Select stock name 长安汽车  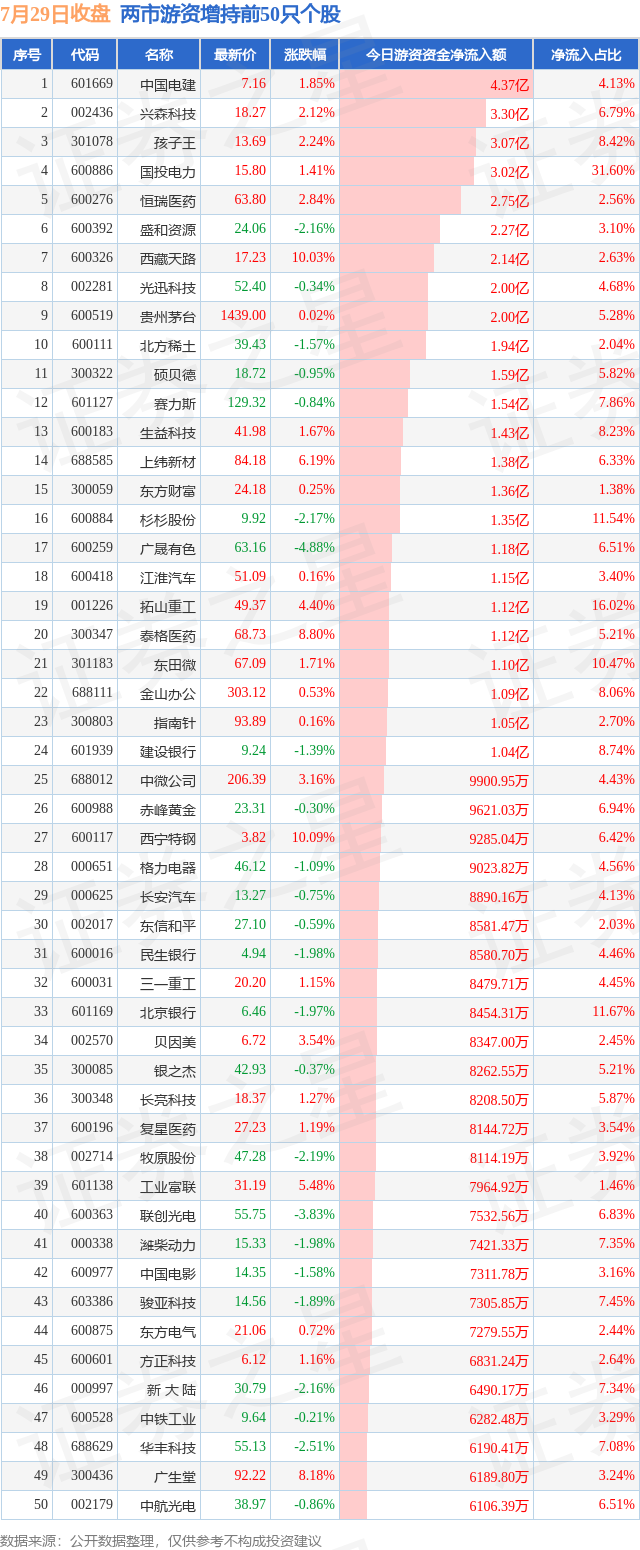[x=168, y=897]
